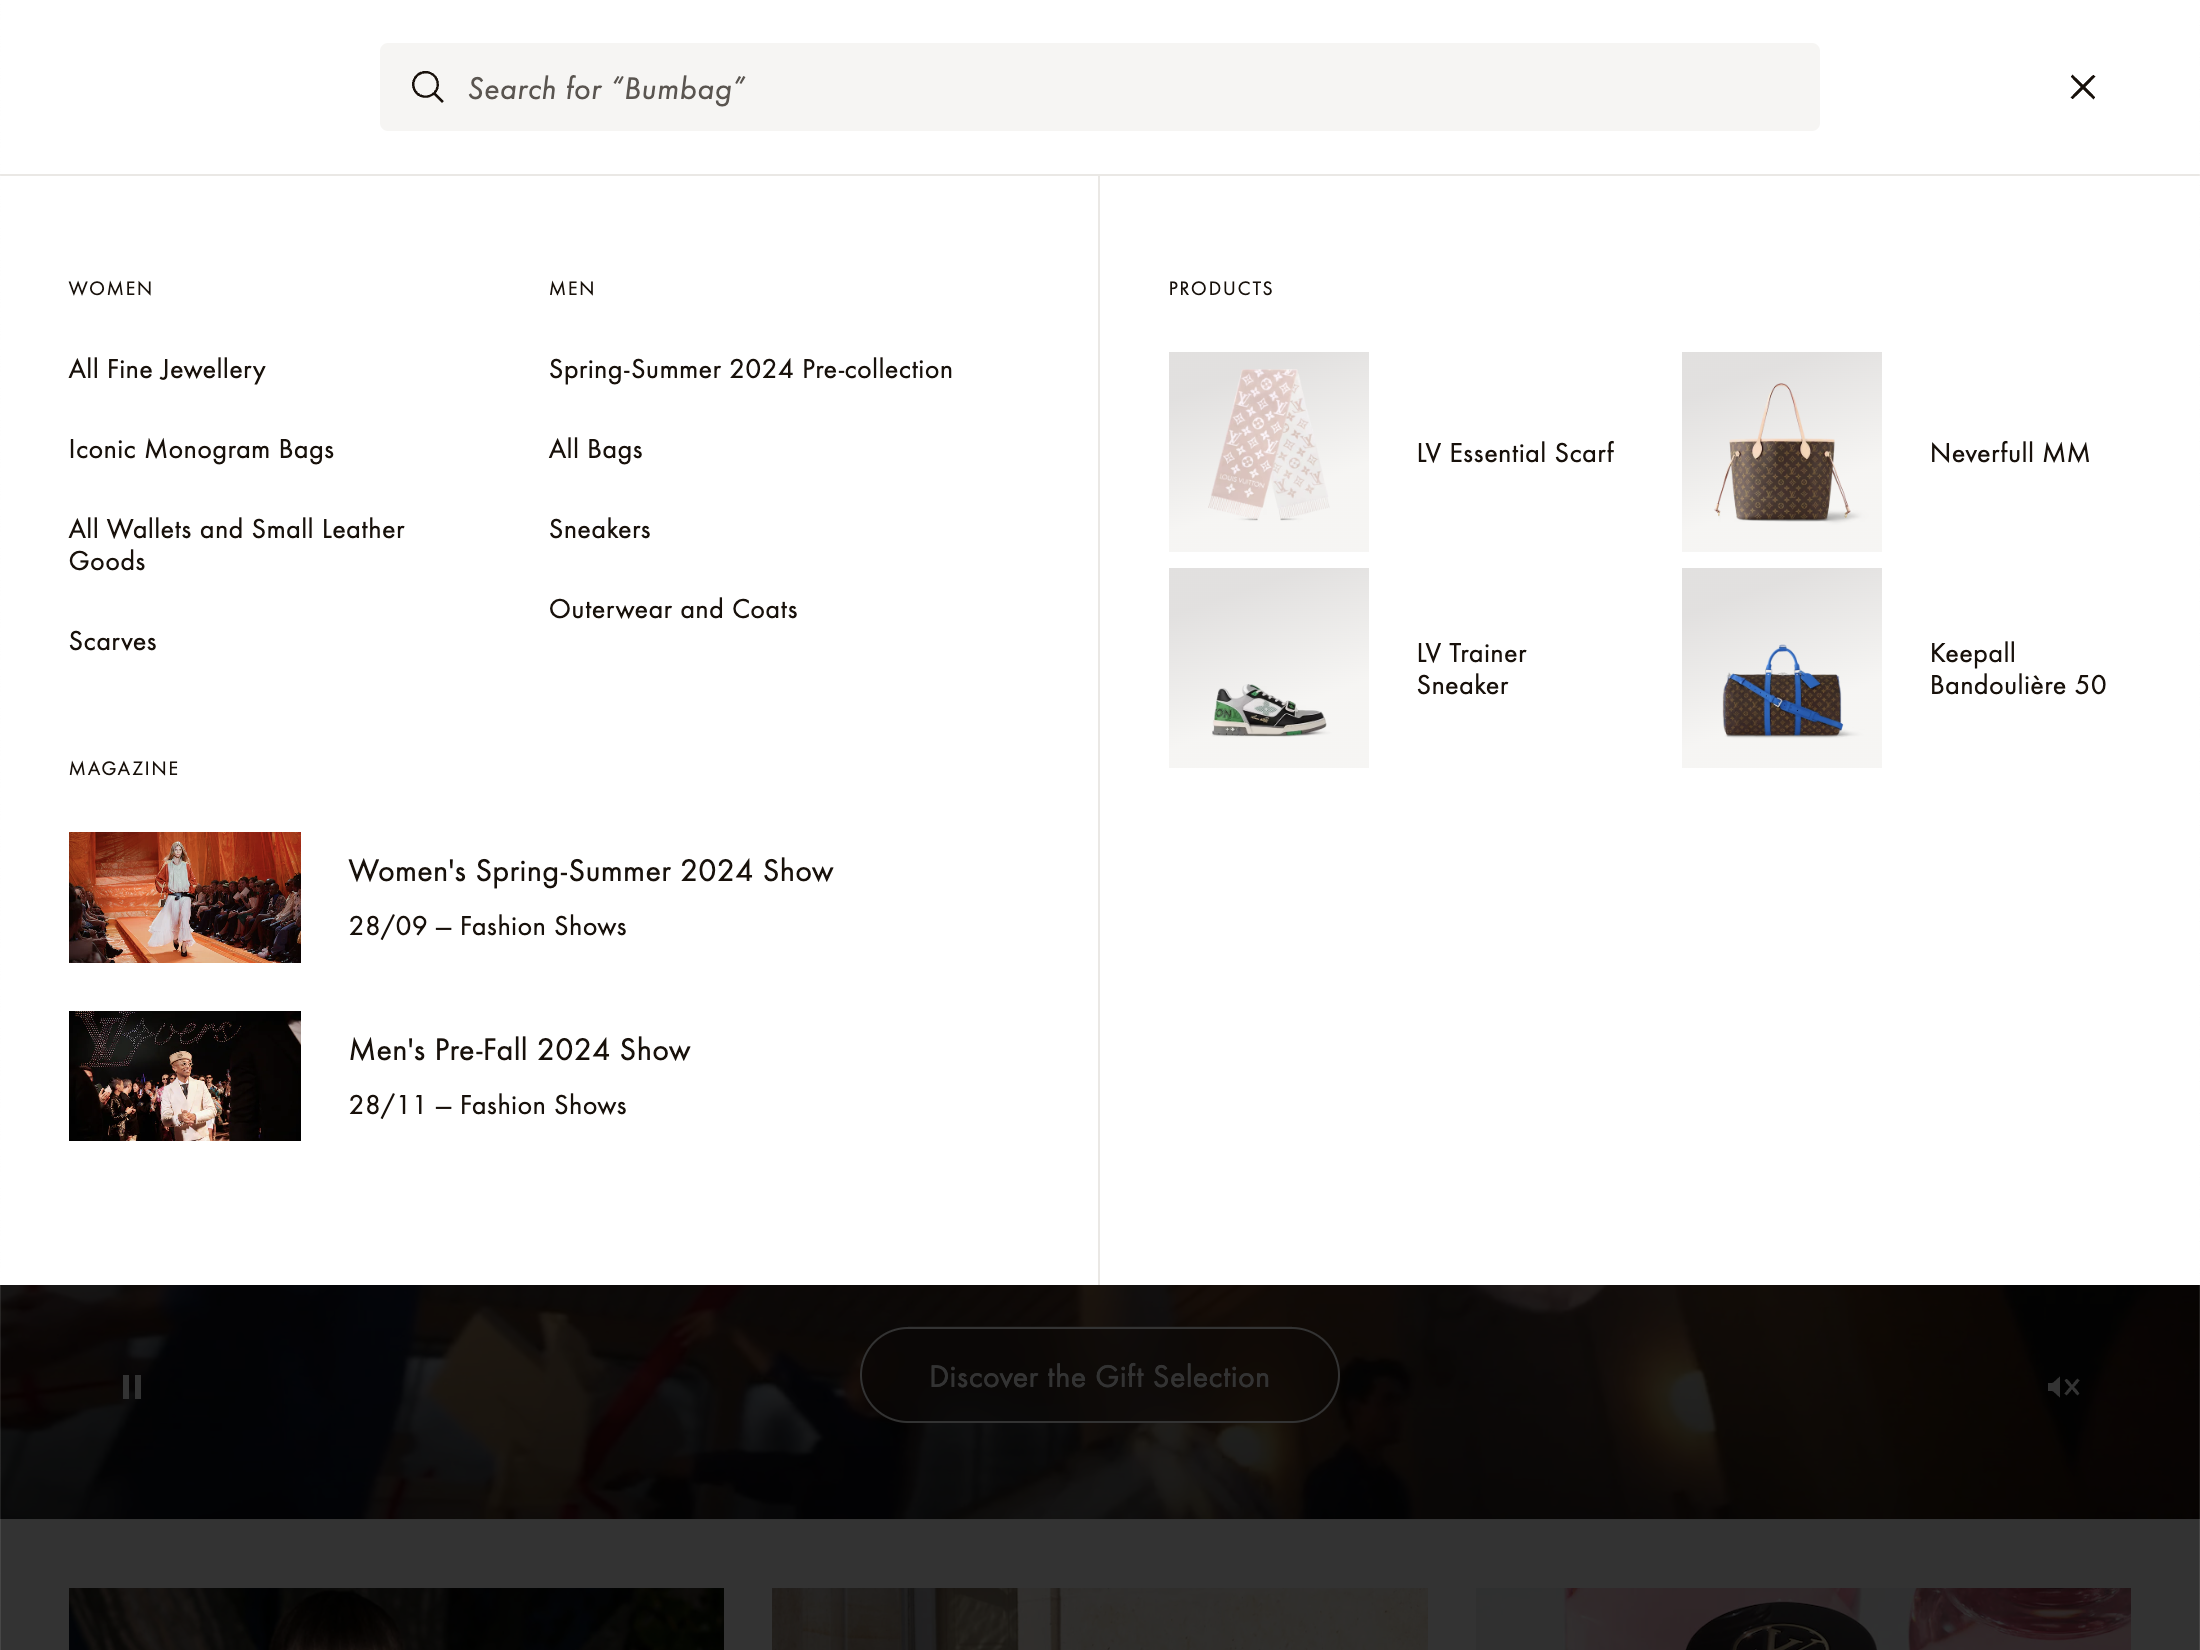
Task: Select Iconic Monogram Bags
Action: pyautogui.click(x=201, y=449)
